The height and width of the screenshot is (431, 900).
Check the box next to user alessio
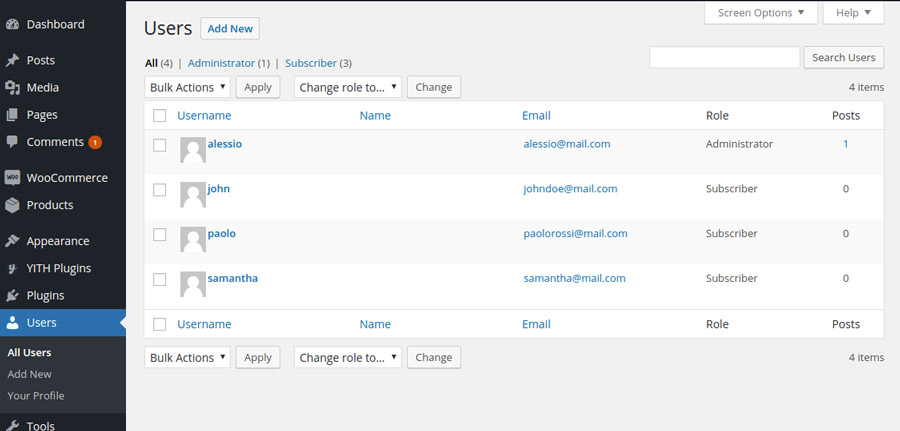pyautogui.click(x=160, y=145)
